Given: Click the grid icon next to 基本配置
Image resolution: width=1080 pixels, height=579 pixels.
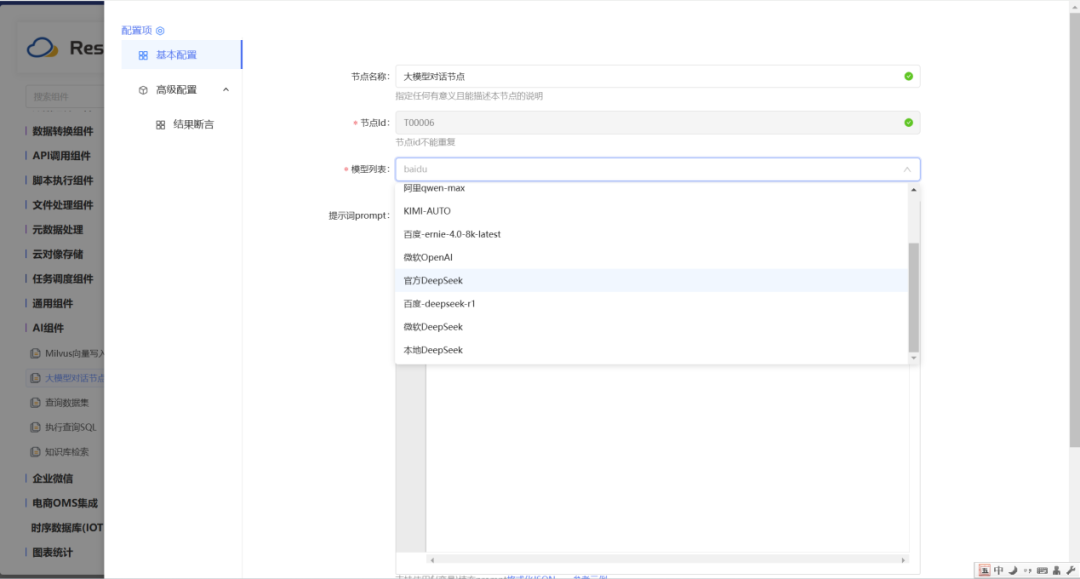Looking at the screenshot, I should click(x=143, y=55).
